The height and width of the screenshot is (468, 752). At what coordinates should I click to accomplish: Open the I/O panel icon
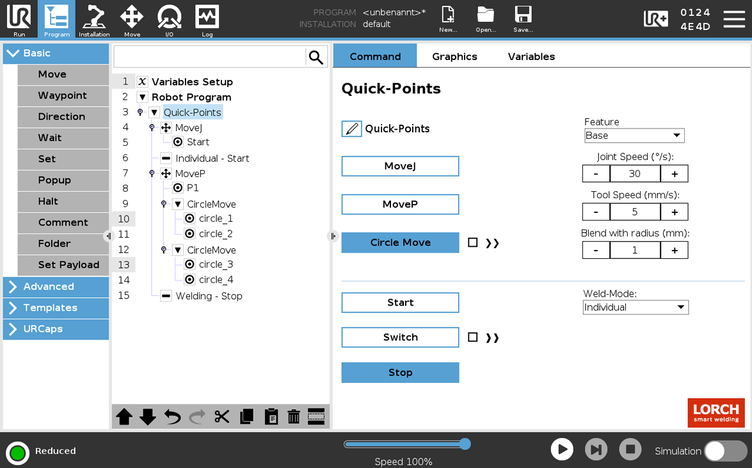169,19
